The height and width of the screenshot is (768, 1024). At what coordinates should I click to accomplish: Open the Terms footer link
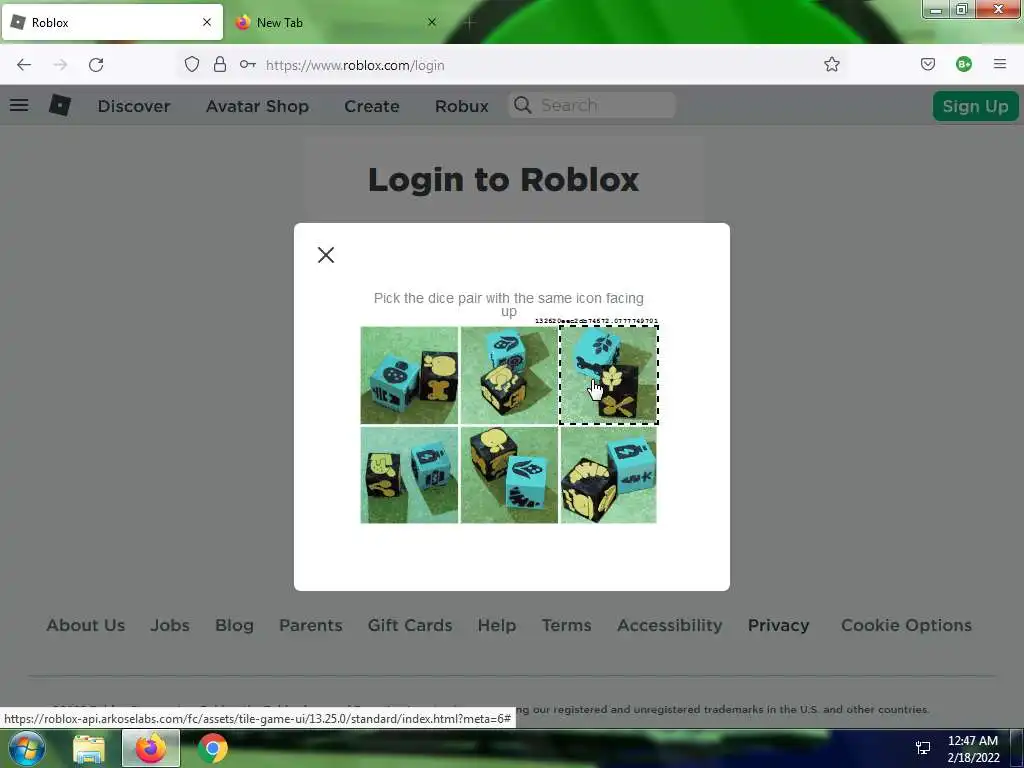pyautogui.click(x=566, y=625)
